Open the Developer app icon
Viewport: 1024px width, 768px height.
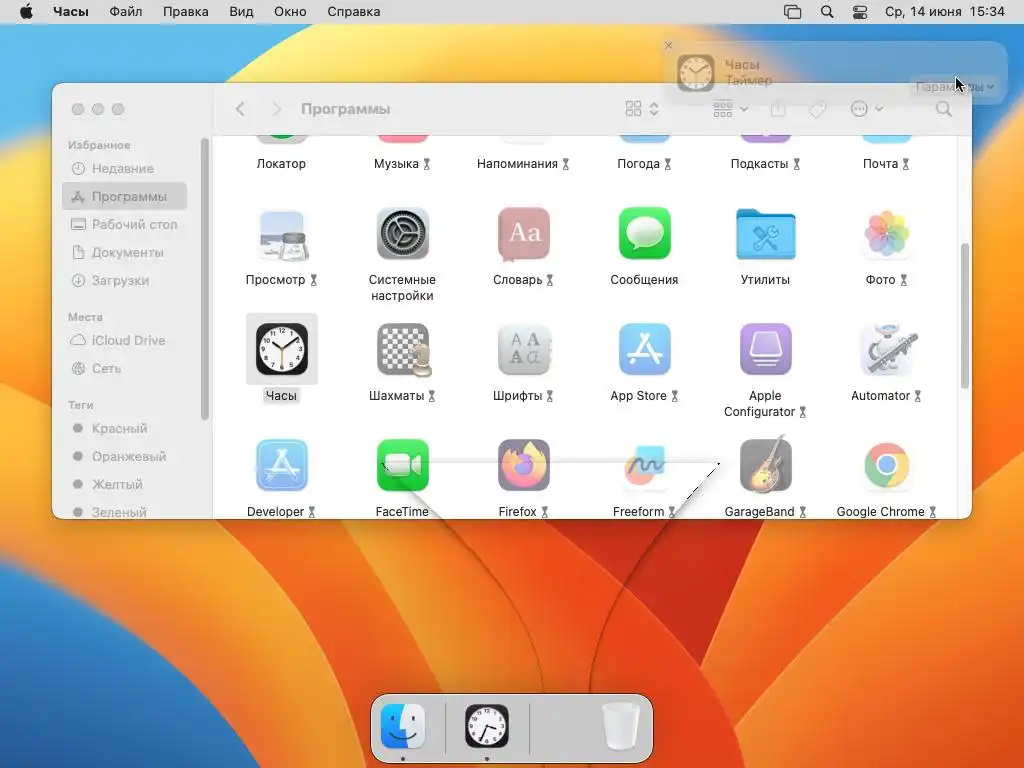pos(281,465)
